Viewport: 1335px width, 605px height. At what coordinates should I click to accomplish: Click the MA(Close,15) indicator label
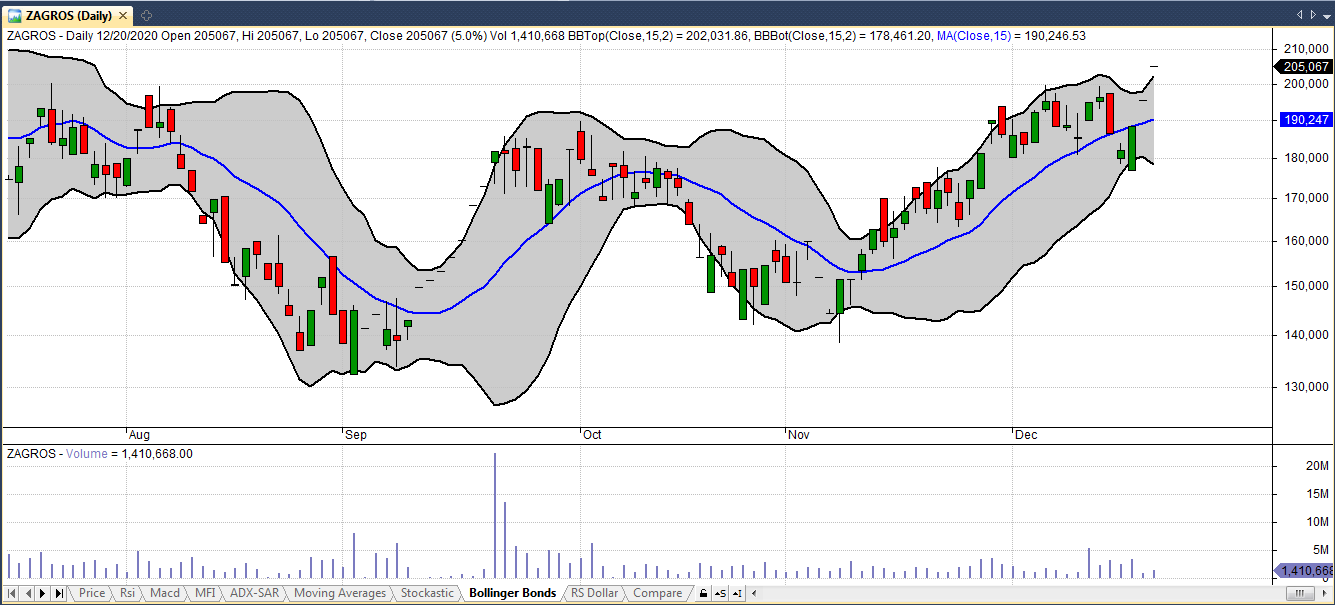(972, 36)
